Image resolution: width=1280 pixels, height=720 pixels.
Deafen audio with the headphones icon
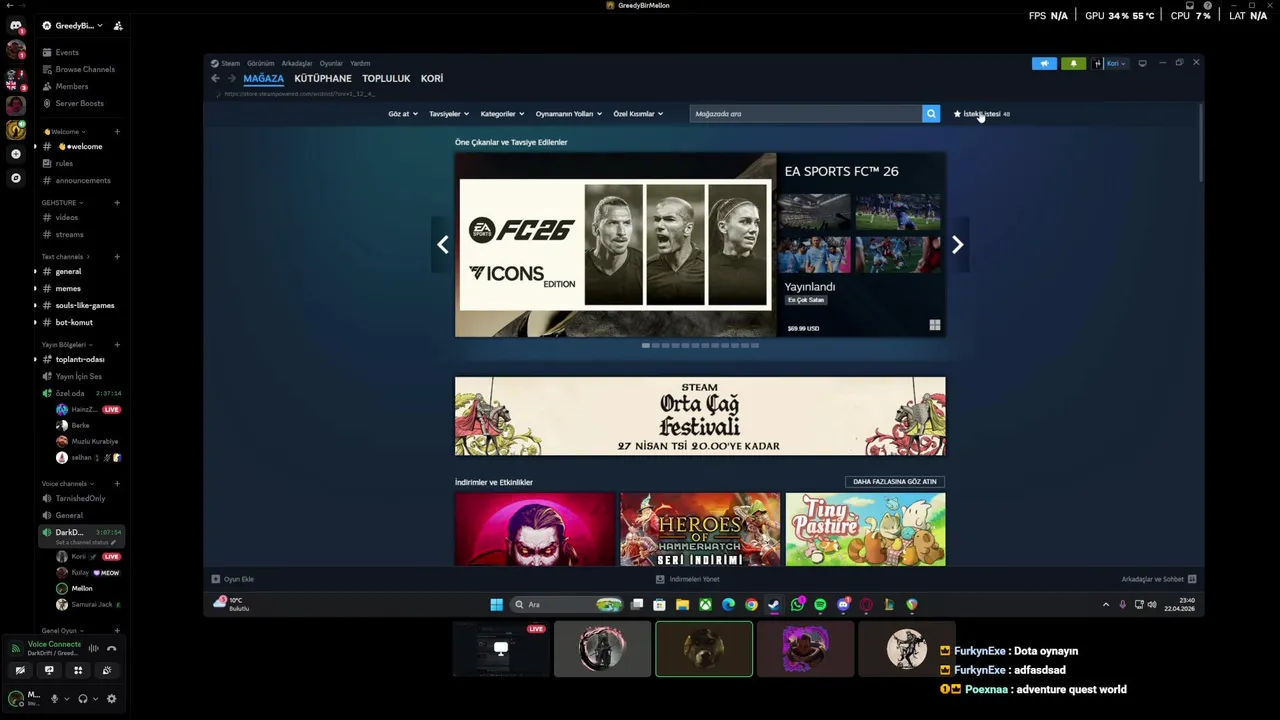point(83,699)
